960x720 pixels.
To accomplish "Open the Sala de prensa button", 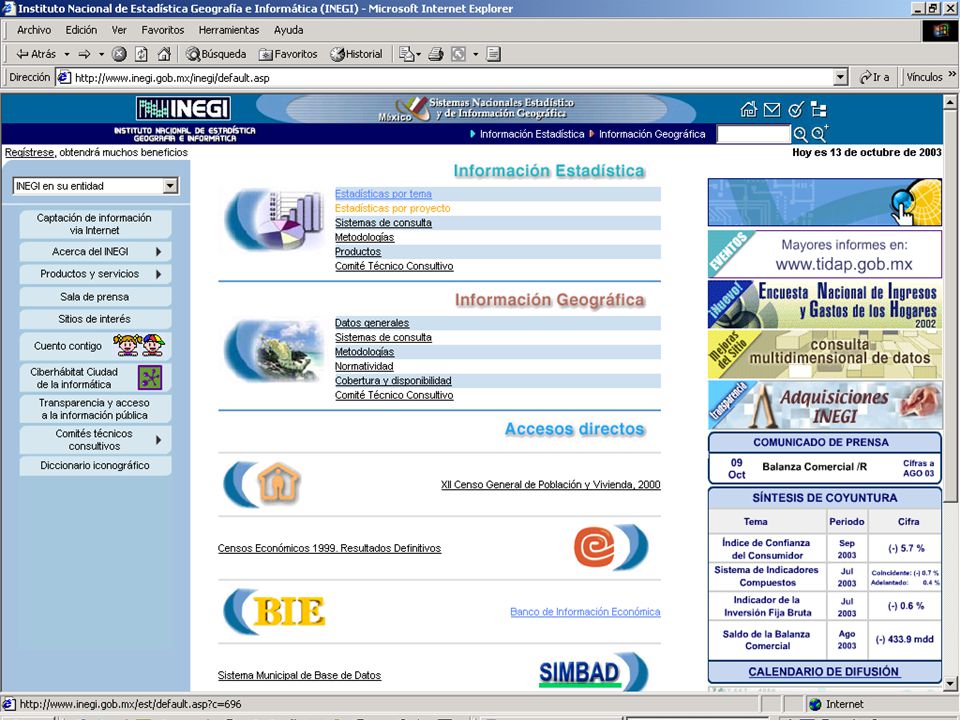I will (95, 297).
